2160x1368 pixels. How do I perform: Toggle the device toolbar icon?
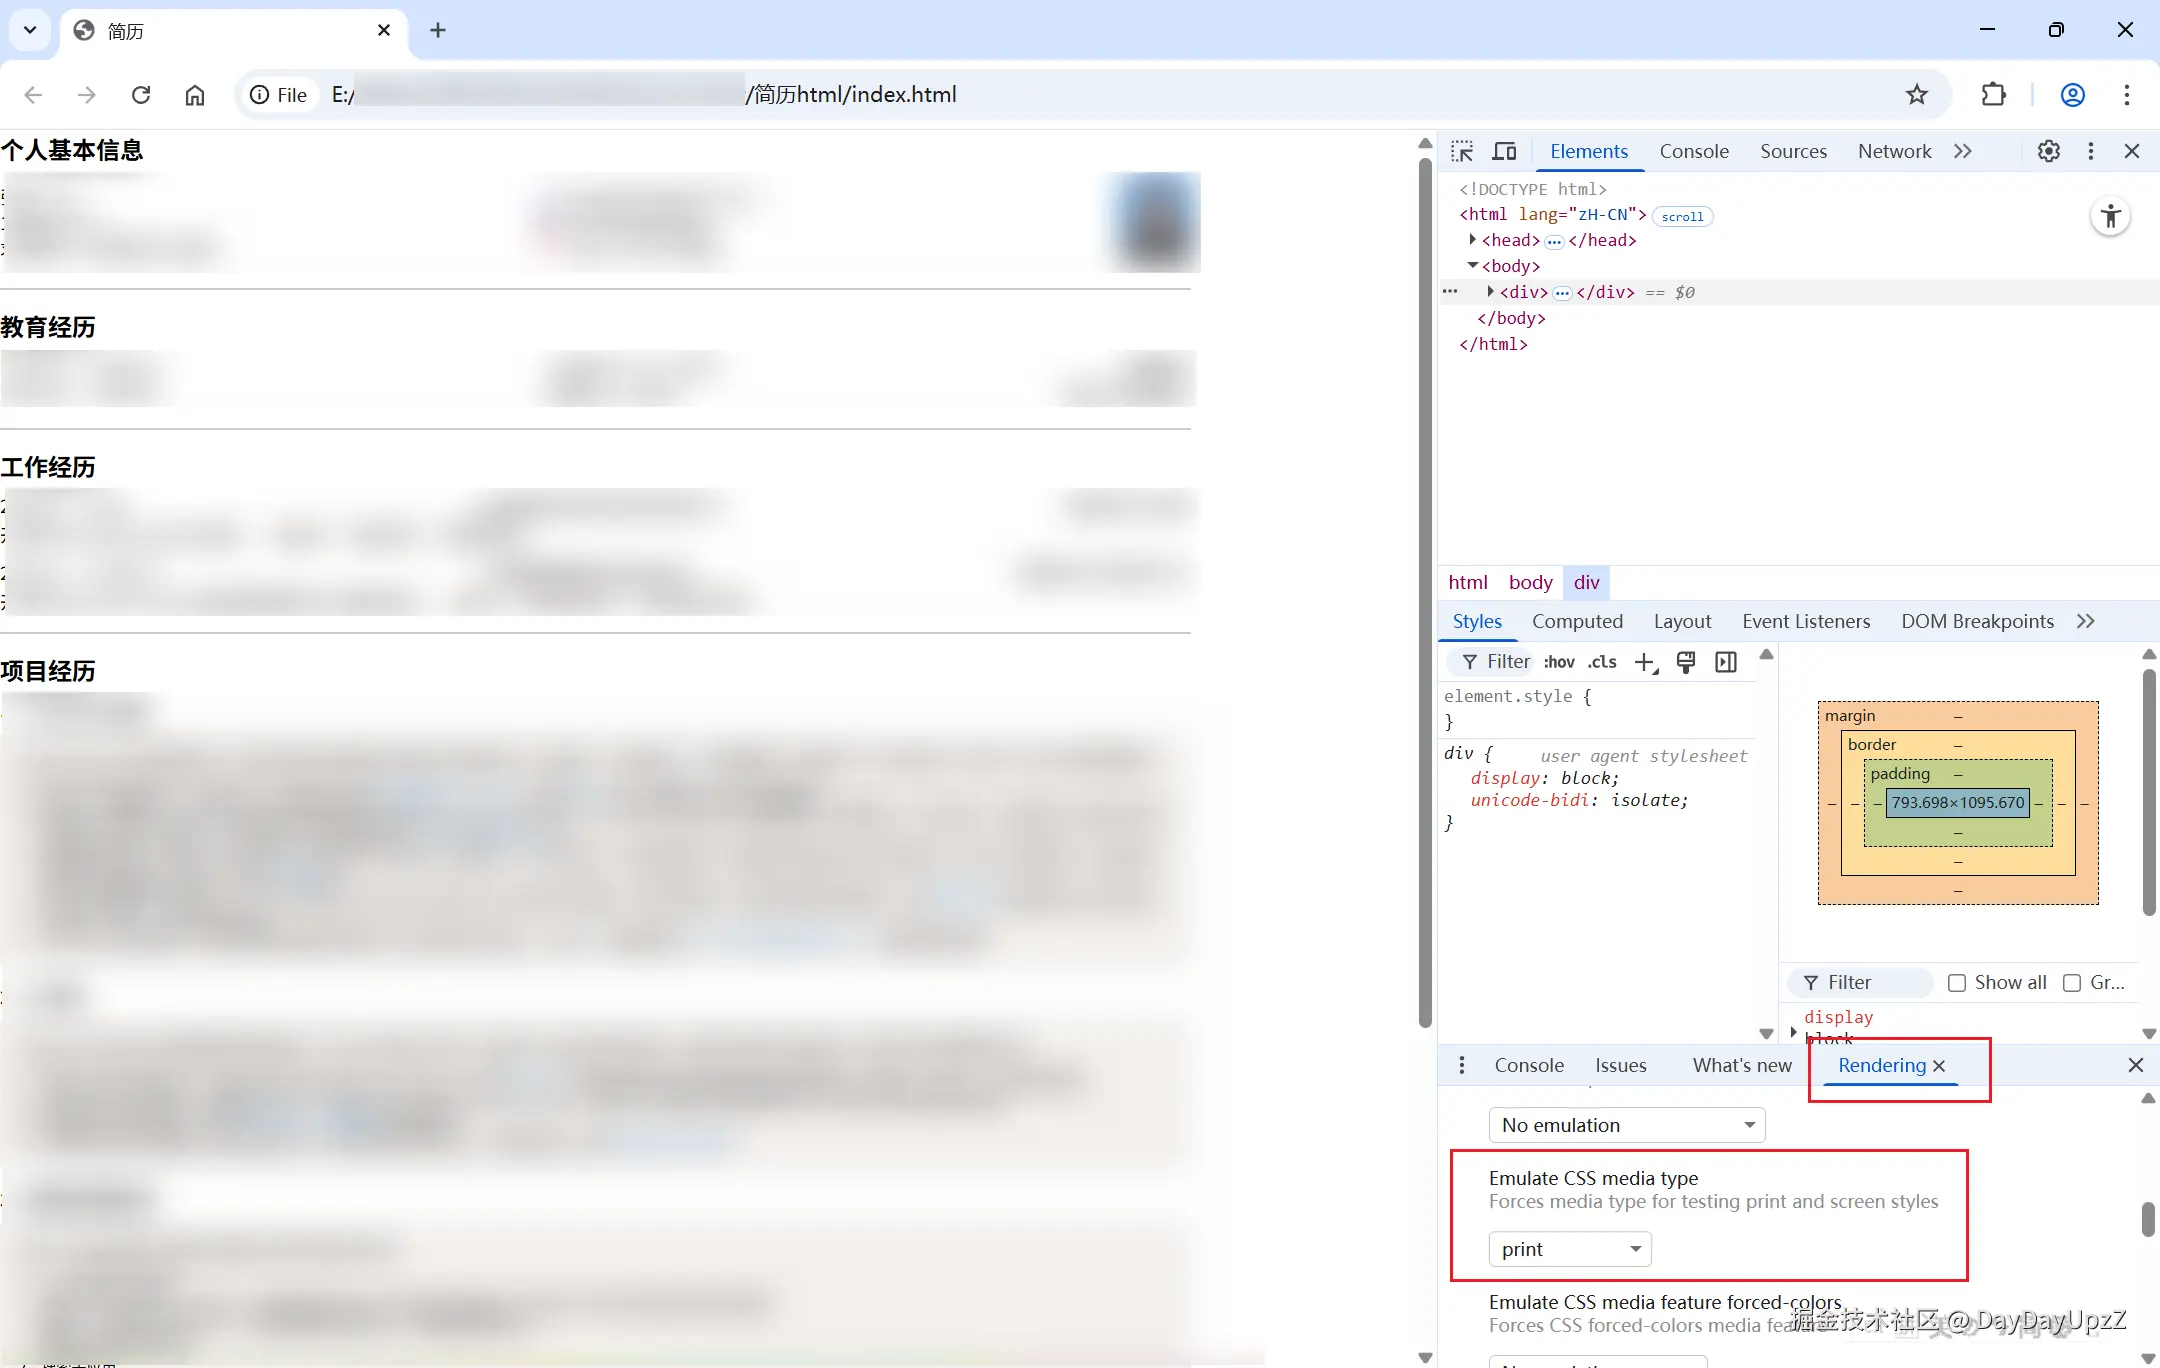[1504, 151]
